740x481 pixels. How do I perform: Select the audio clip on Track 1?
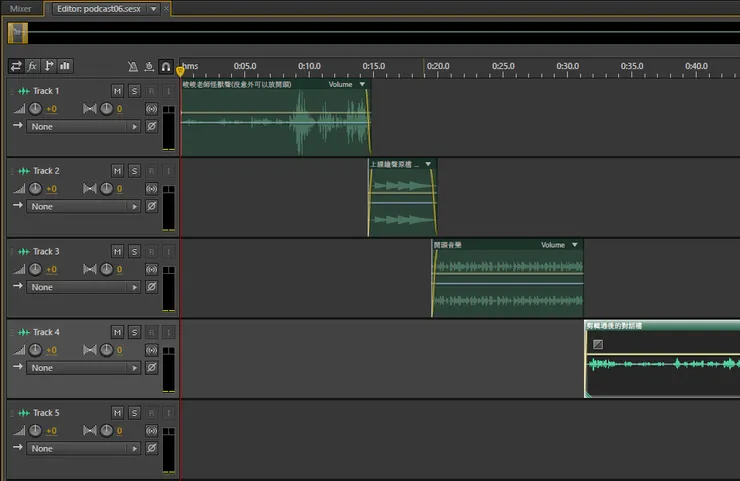[276, 118]
